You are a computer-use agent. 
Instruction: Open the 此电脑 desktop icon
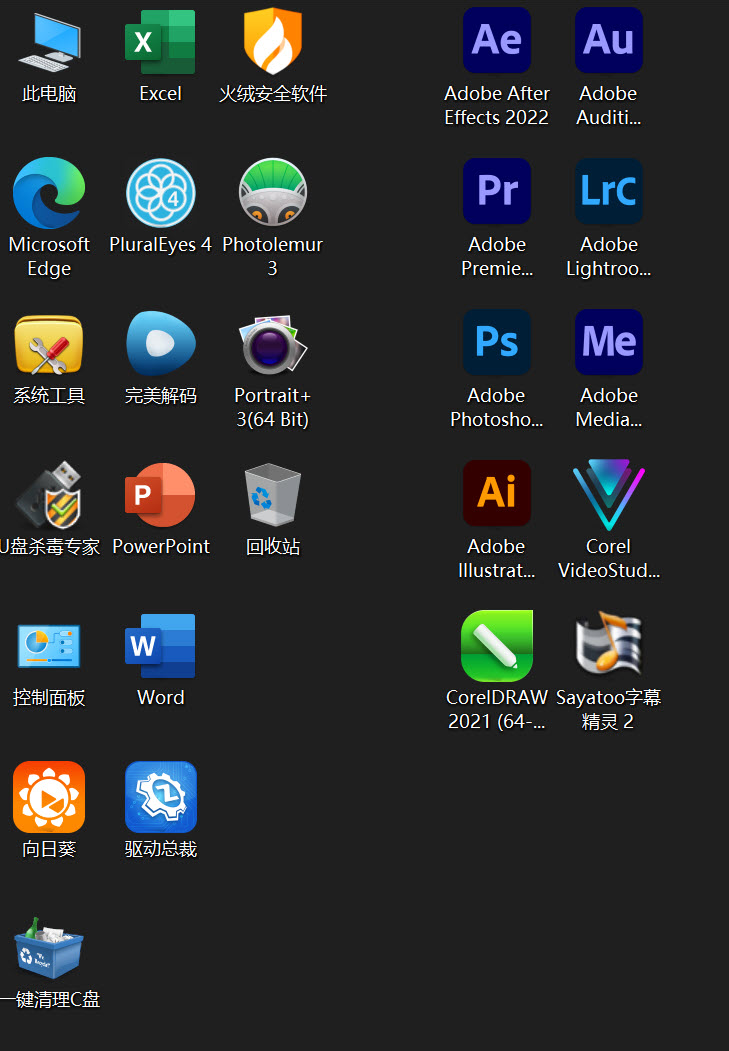(49, 42)
